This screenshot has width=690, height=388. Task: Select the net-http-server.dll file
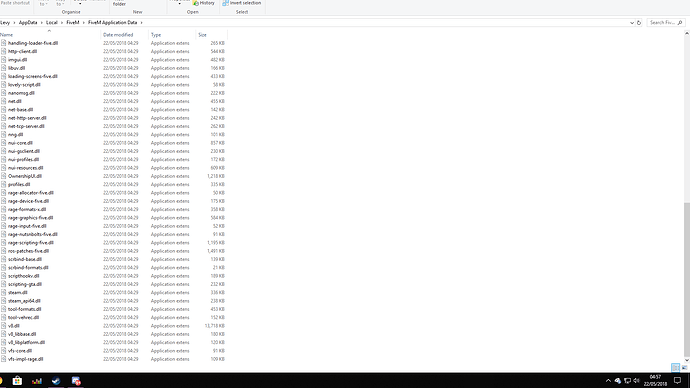27,118
